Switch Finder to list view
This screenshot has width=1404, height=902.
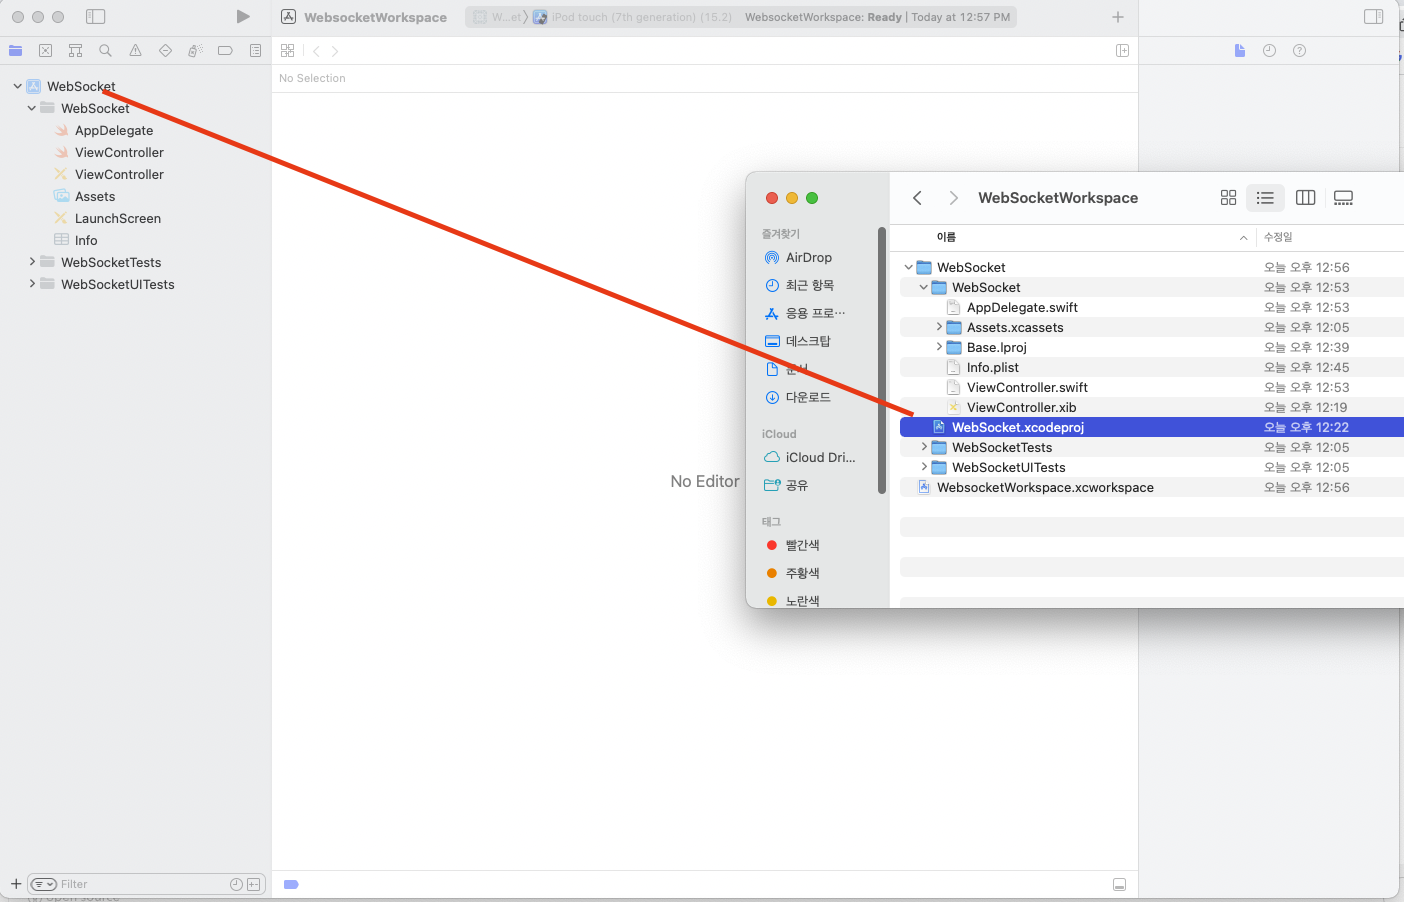1265,198
